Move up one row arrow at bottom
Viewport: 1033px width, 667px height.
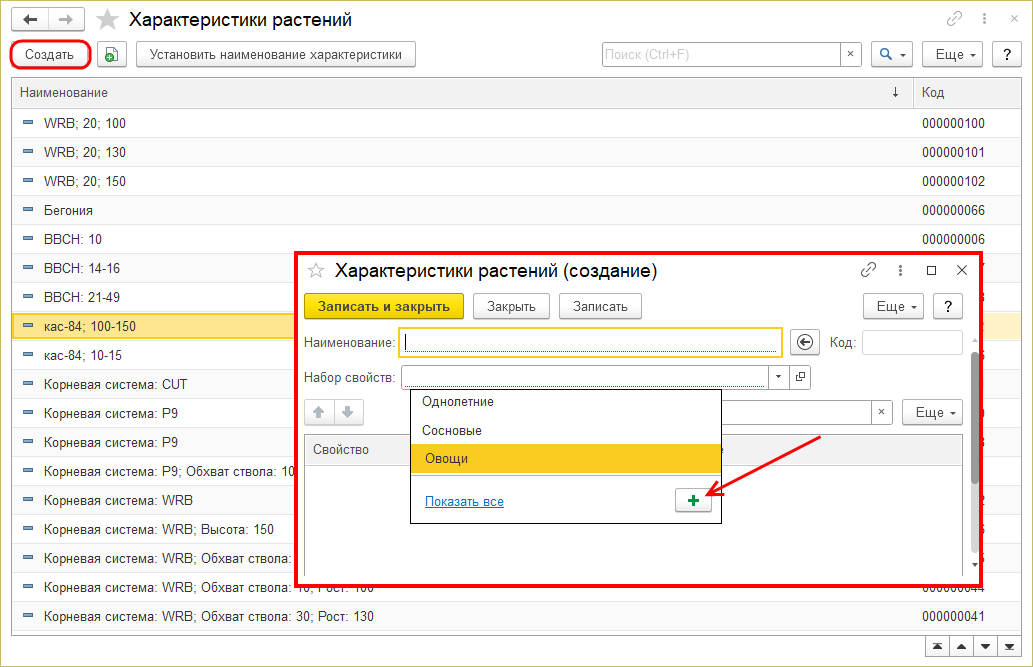coord(961,647)
